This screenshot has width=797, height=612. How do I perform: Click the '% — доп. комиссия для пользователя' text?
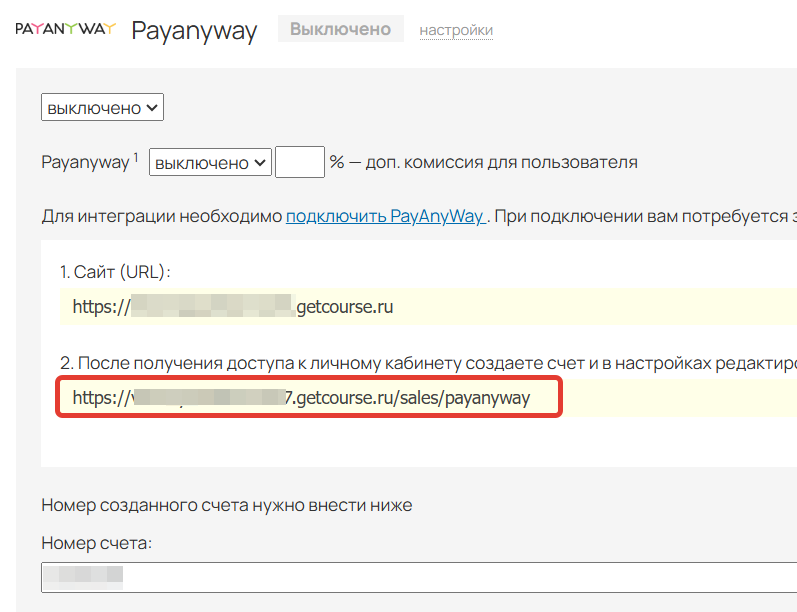[x=483, y=162]
